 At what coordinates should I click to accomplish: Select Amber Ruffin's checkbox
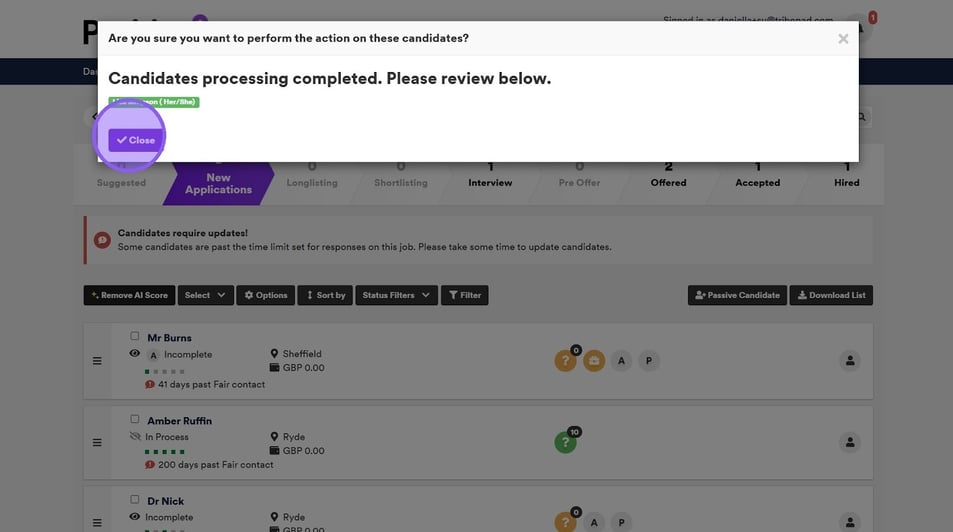point(135,419)
